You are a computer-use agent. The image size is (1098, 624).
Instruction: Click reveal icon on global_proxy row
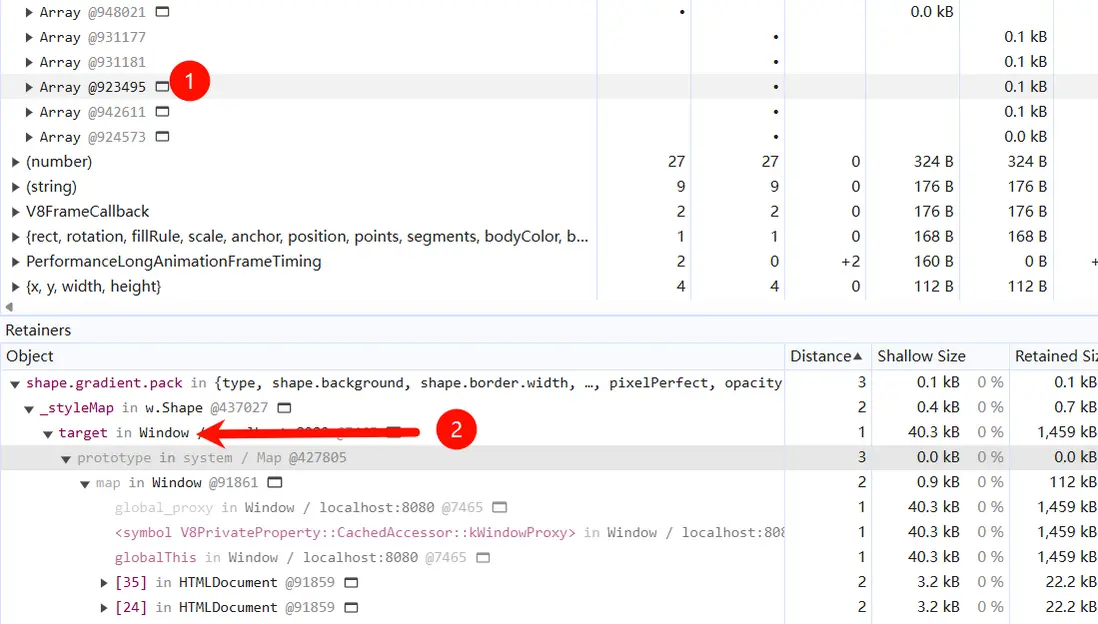499,507
